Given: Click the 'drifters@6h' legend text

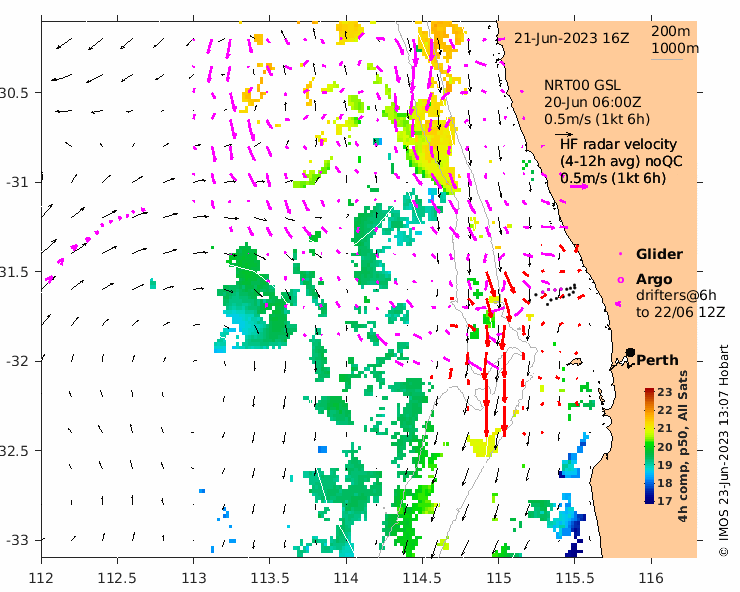Looking at the screenshot, I should click(676, 296).
